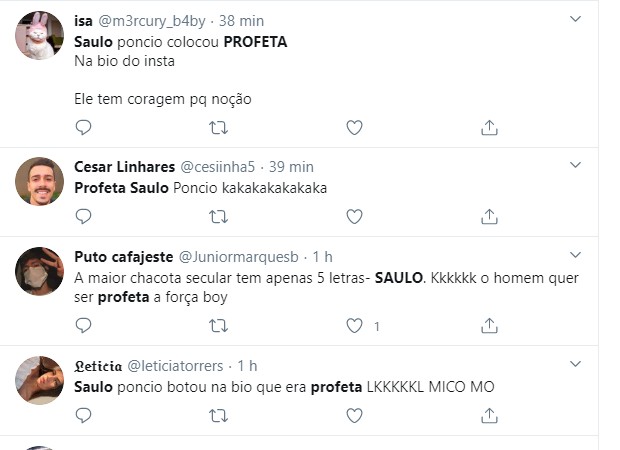Share isa's tweet
The width and height of the screenshot is (620, 450).
[490, 127]
